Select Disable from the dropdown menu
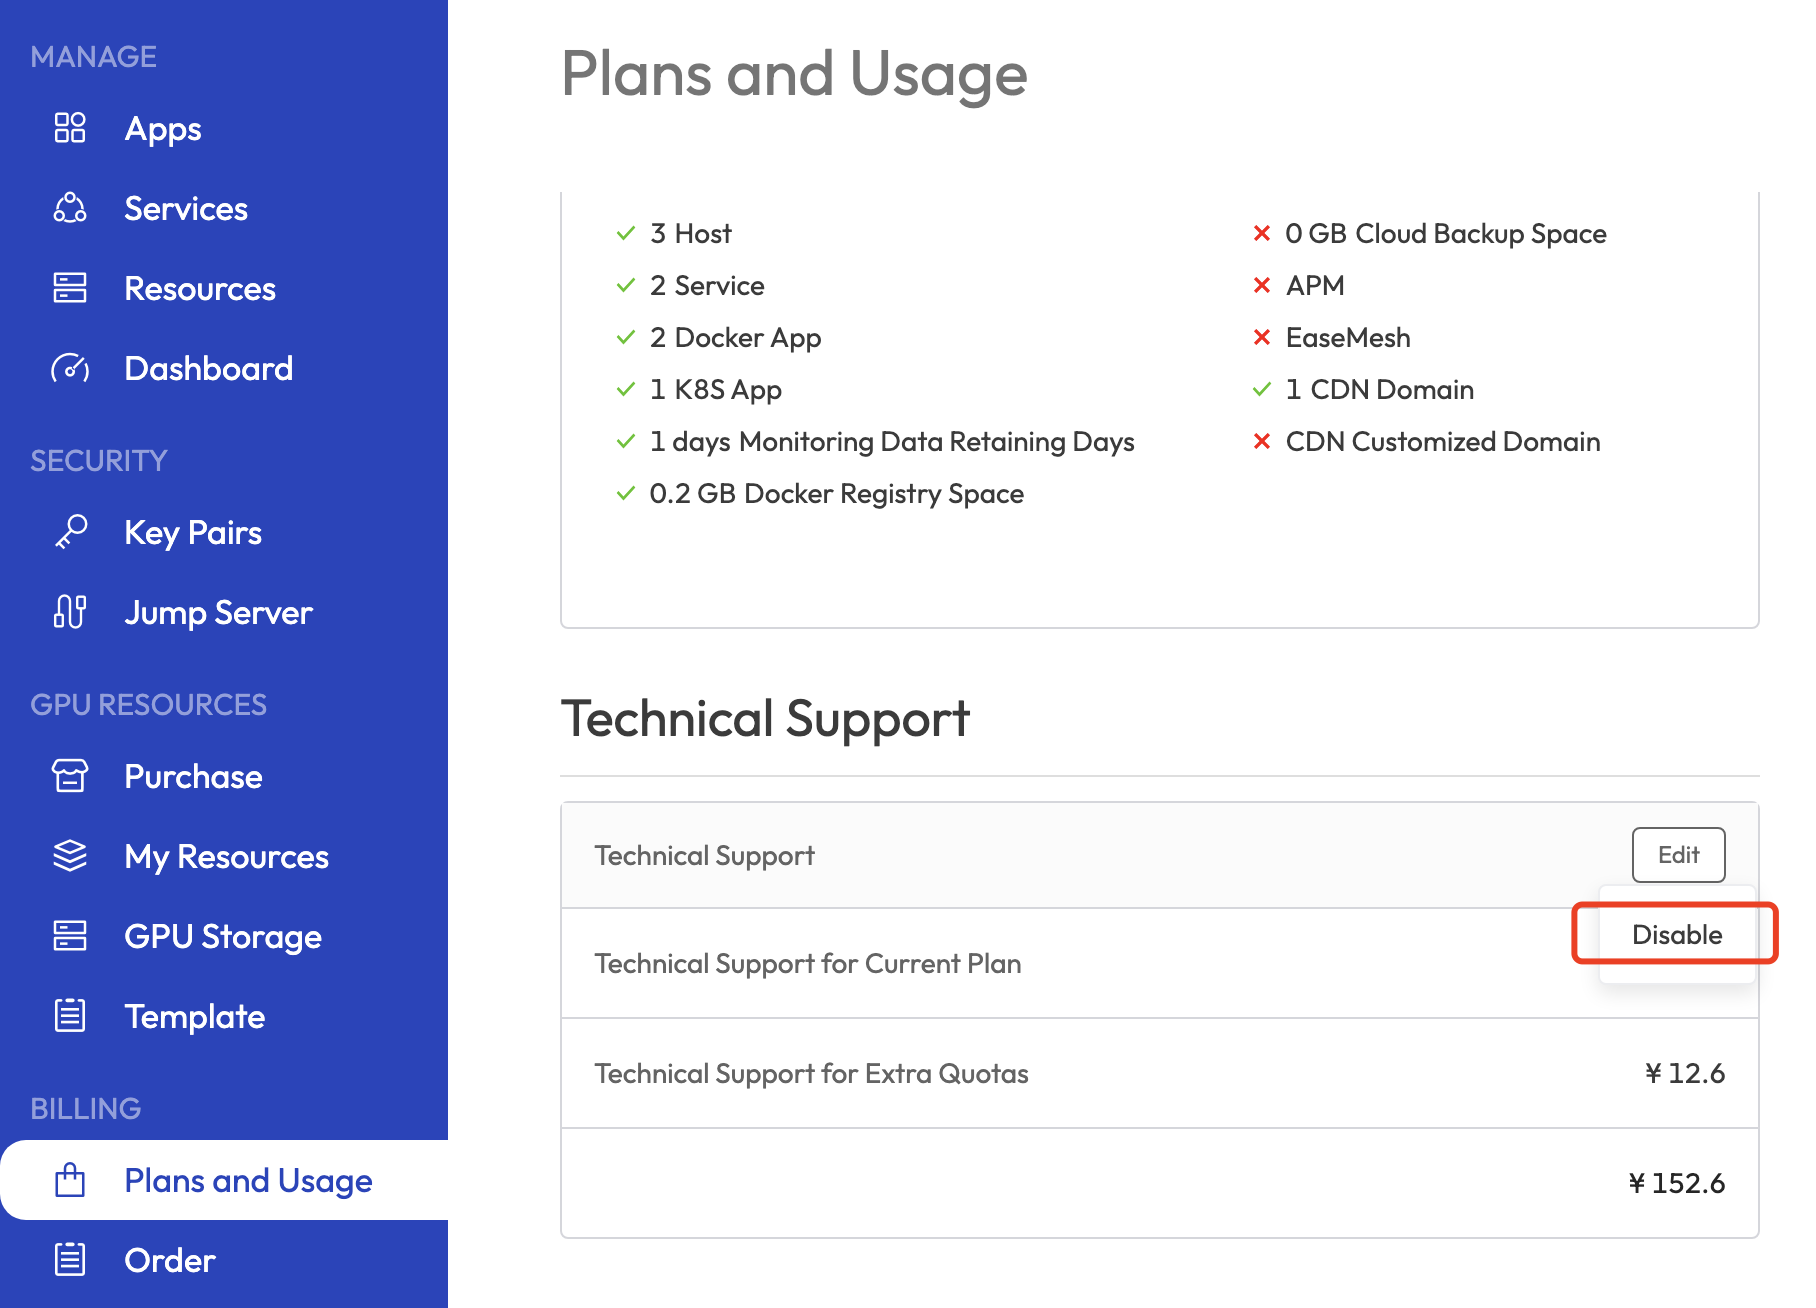Image resolution: width=1816 pixels, height=1308 pixels. click(1676, 934)
